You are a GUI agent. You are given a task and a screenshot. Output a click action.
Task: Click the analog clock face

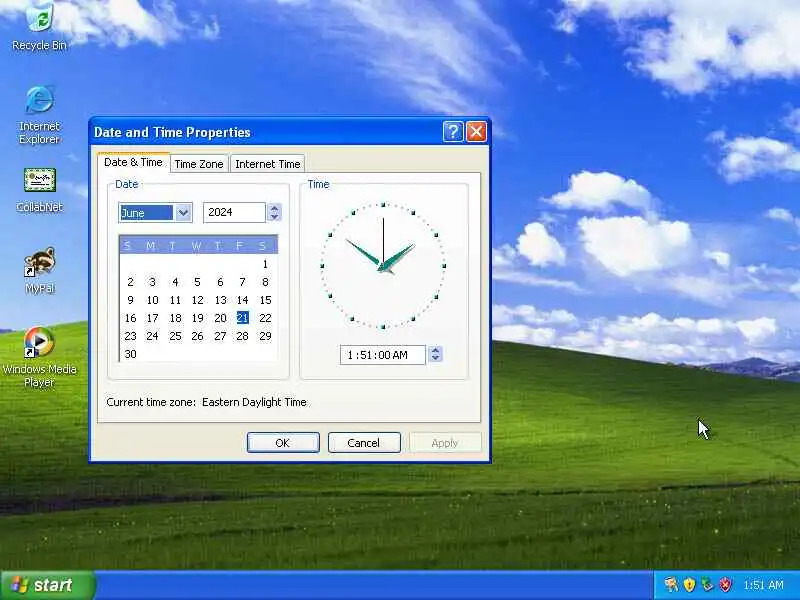click(x=383, y=265)
